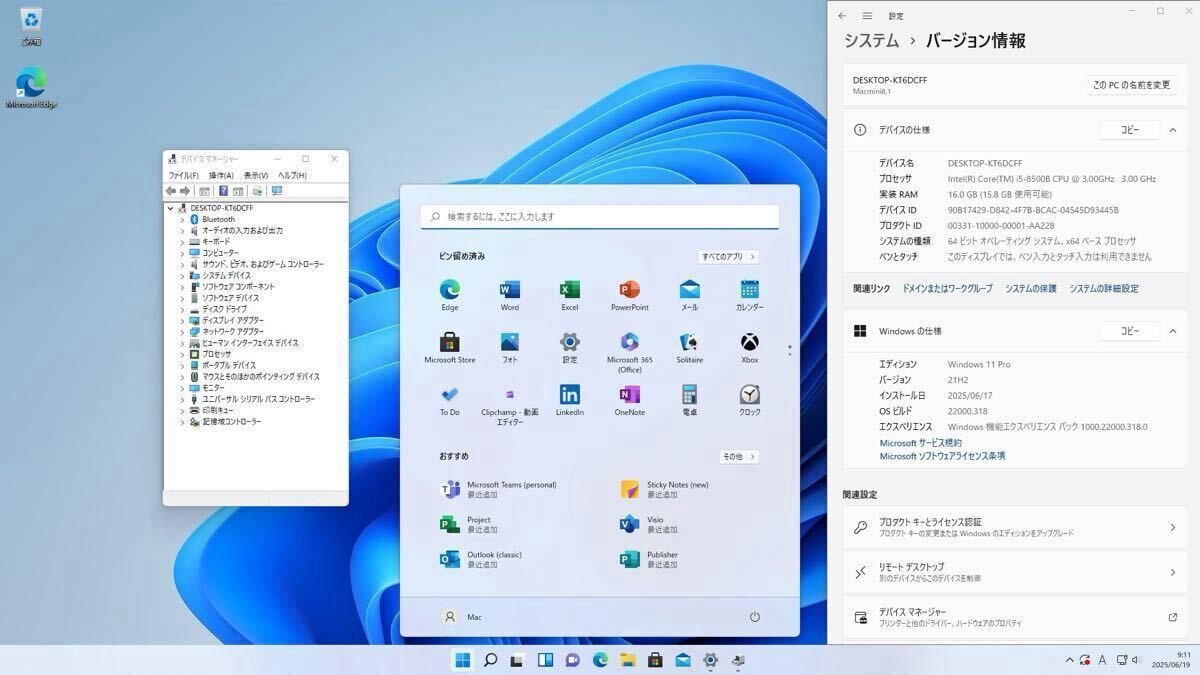The height and width of the screenshot is (675, 1200).
Task: Open the メール app icon
Action: (x=690, y=290)
